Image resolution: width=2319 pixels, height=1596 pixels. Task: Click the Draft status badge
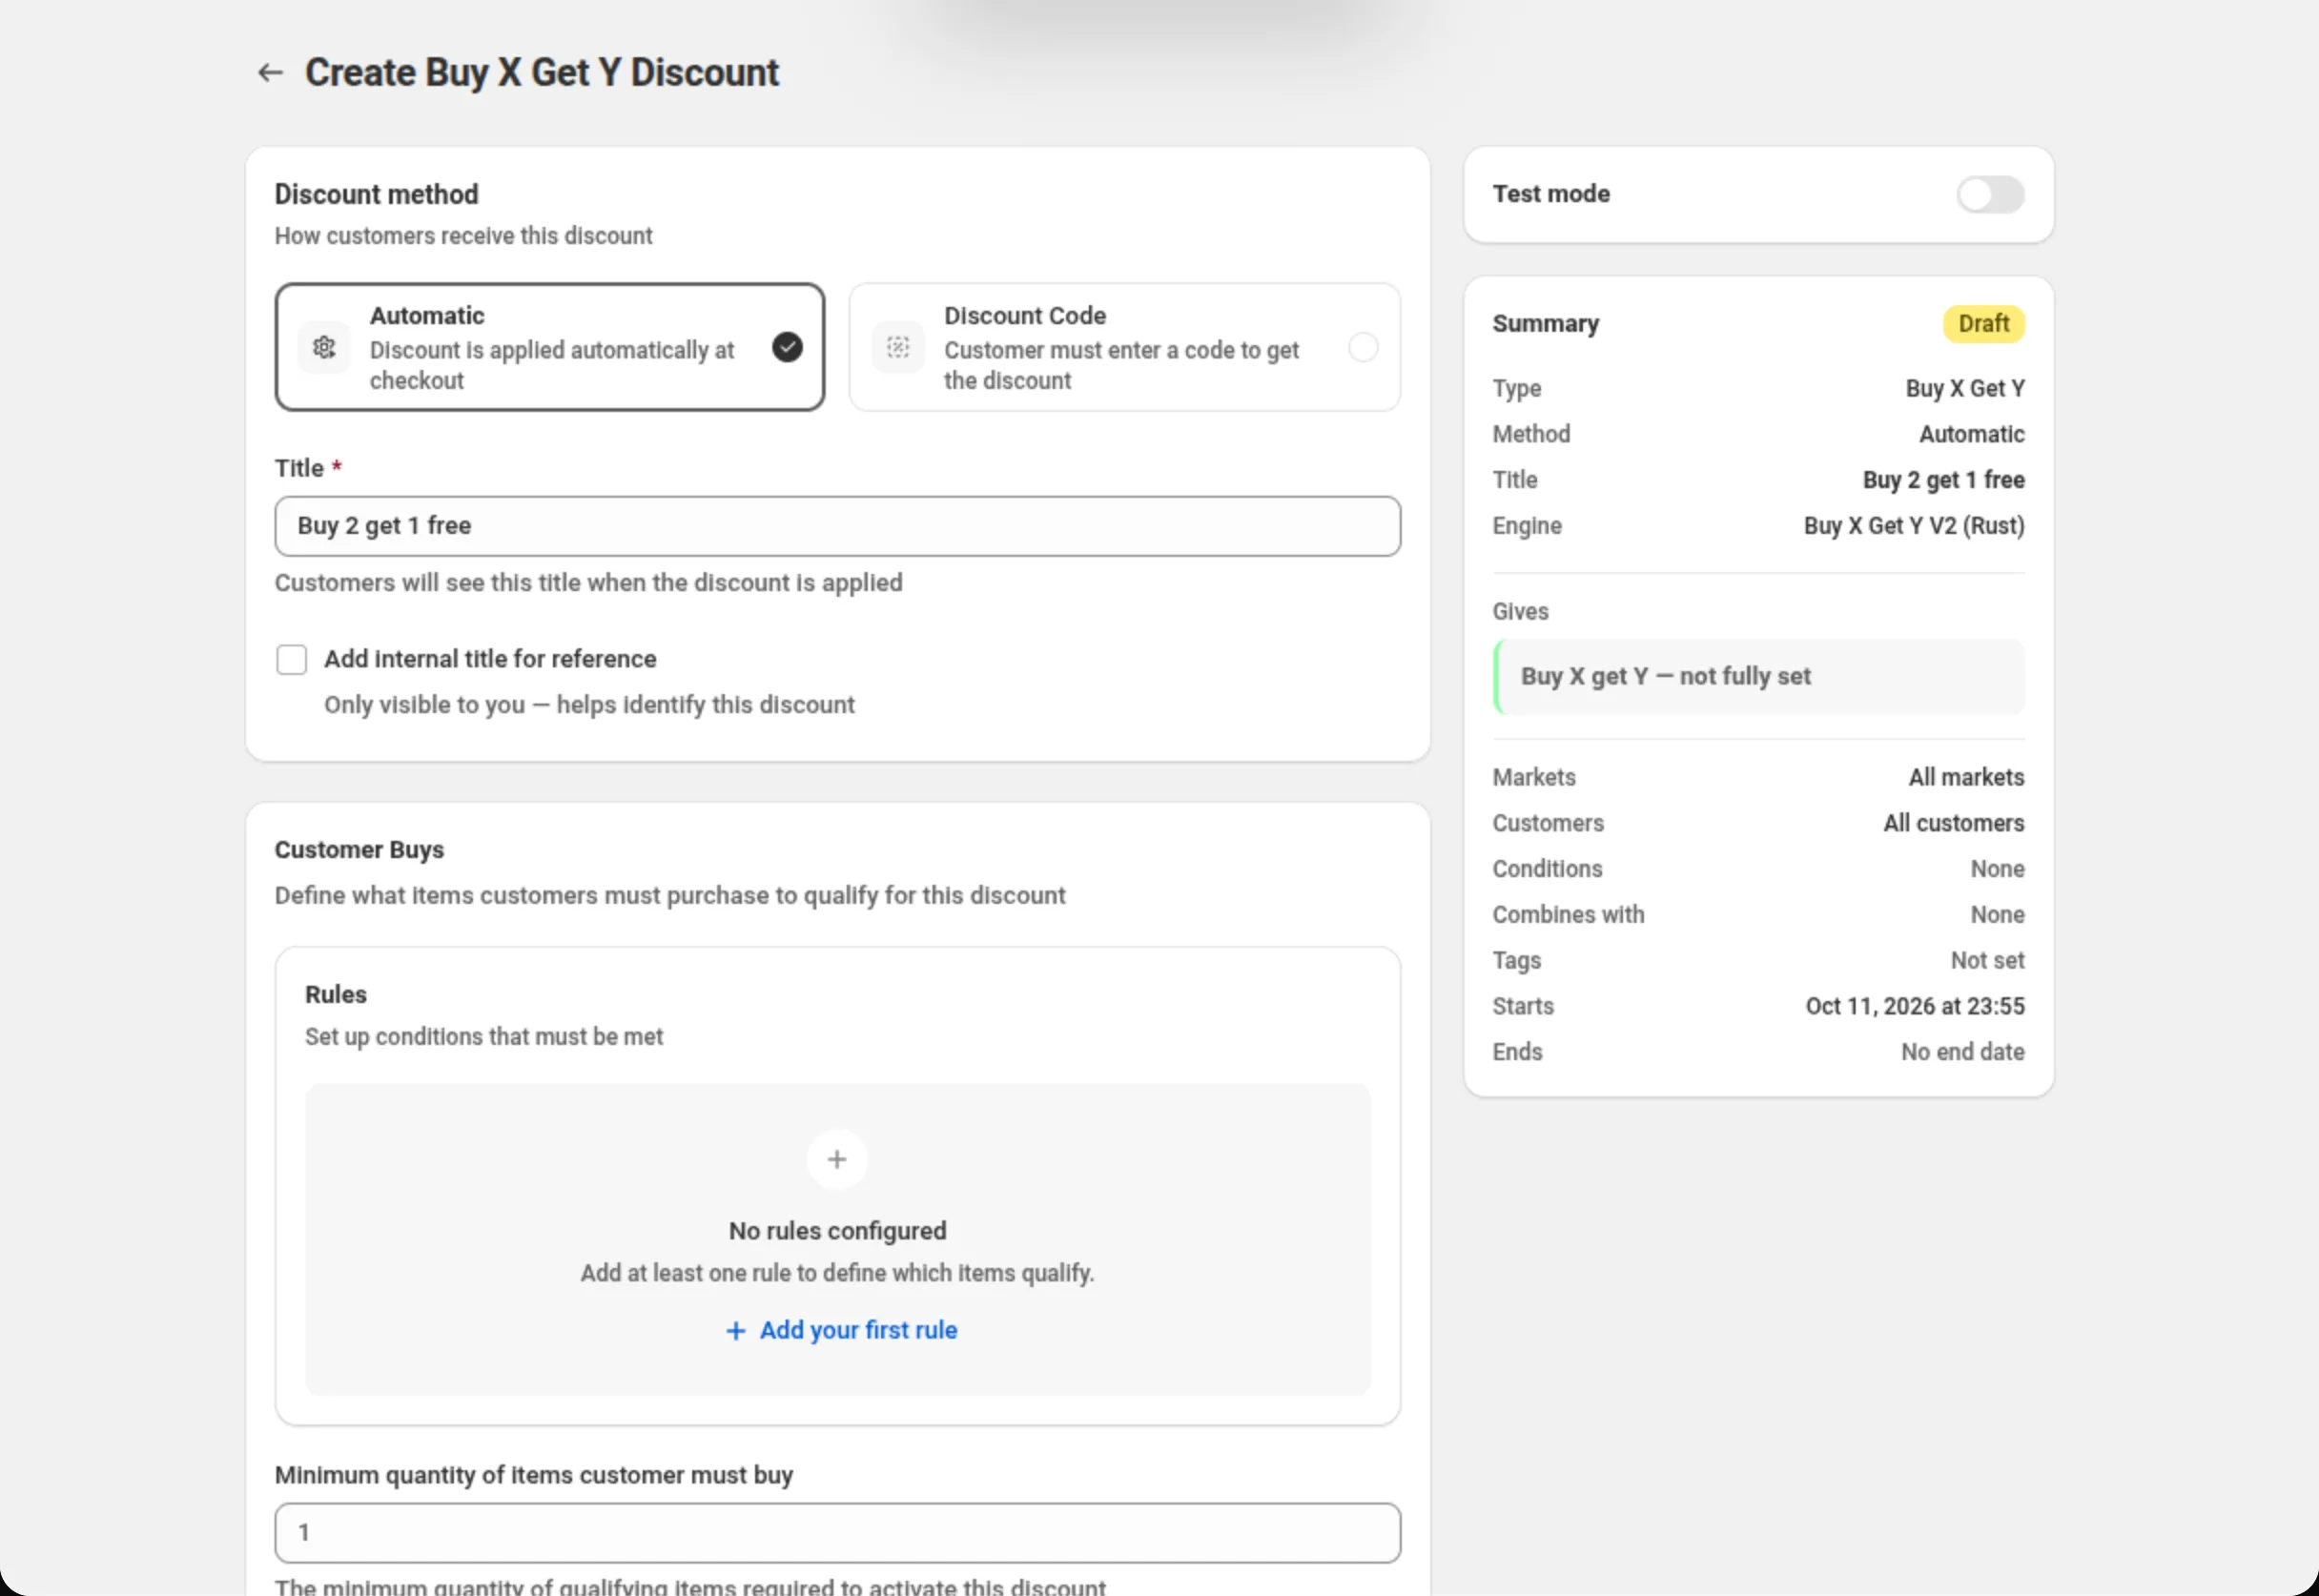(1984, 324)
